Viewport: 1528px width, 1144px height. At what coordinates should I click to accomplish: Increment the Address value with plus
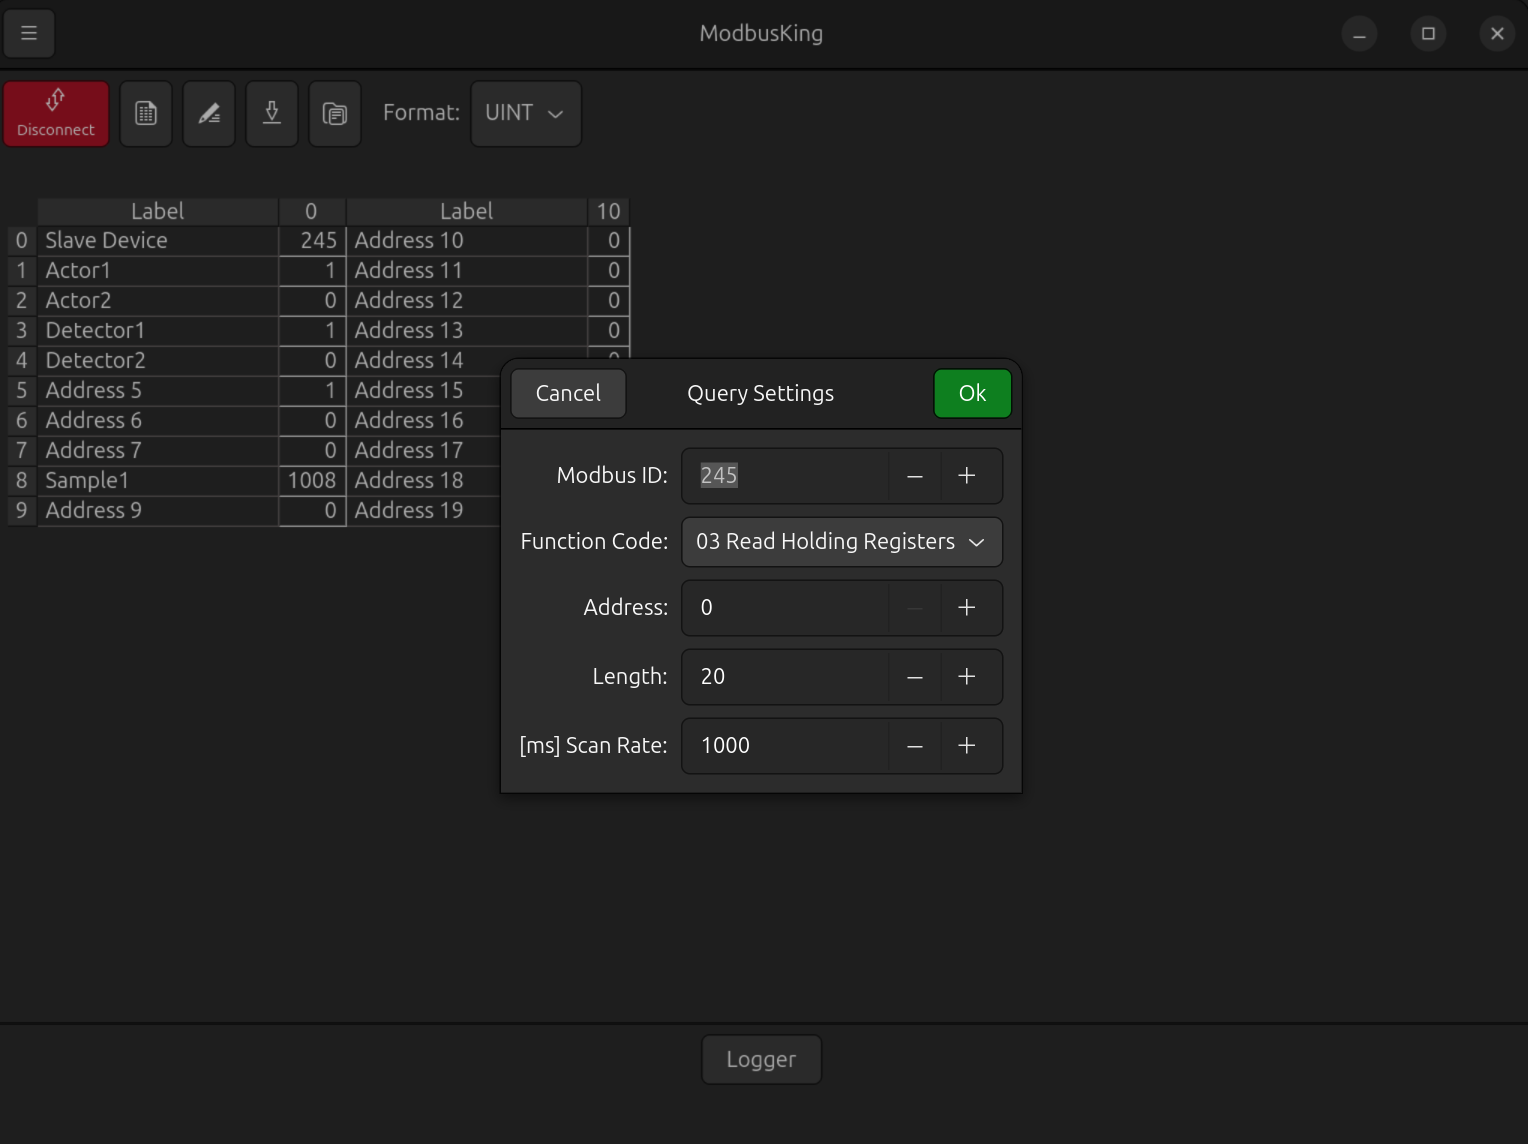pos(966,608)
